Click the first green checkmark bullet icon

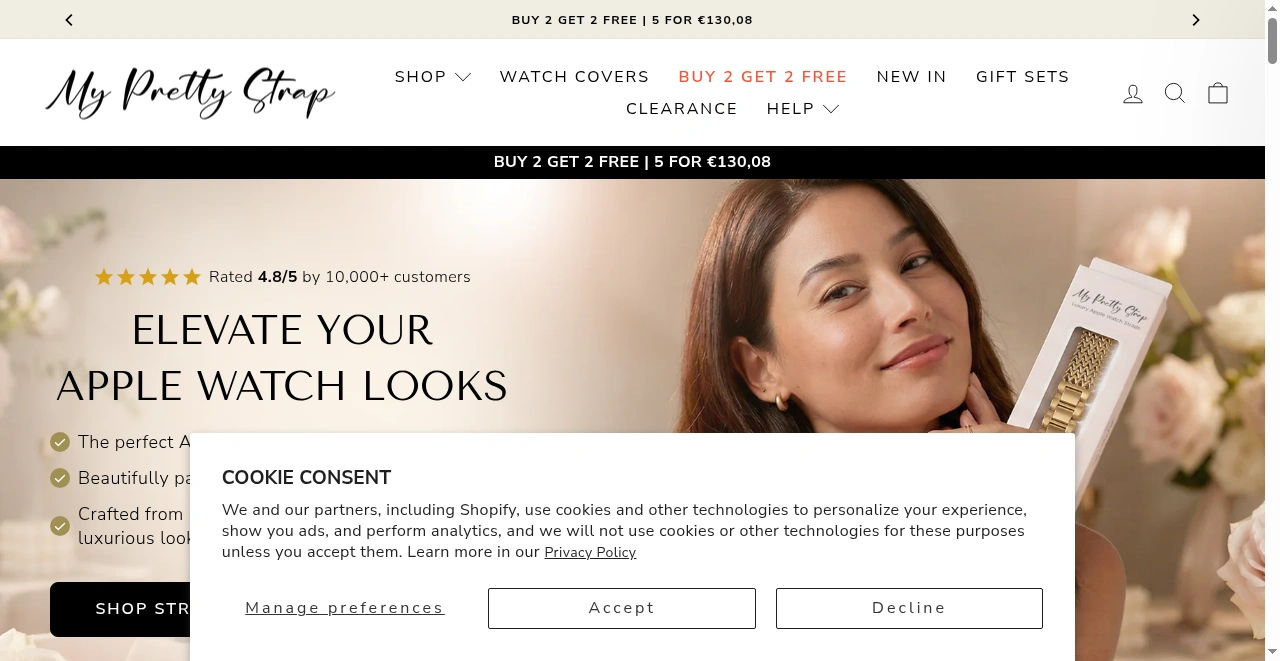point(60,442)
